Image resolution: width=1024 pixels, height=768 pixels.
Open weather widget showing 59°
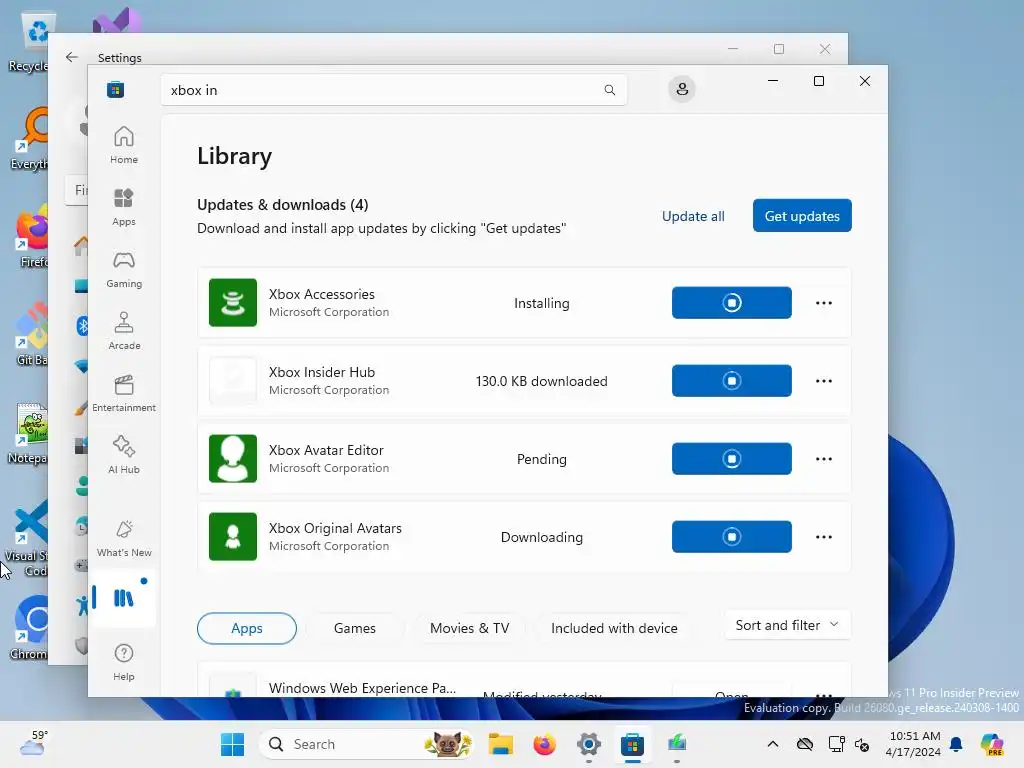pyautogui.click(x=33, y=743)
